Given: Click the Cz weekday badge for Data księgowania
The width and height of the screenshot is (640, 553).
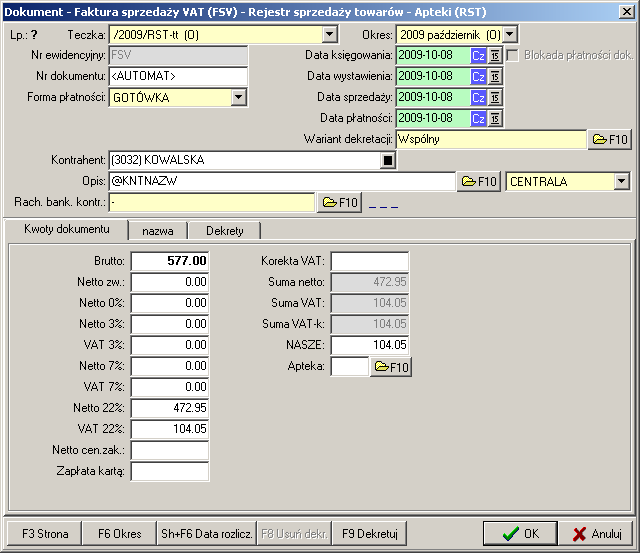Looking at the screenshot, I should [x=478, y=54].
